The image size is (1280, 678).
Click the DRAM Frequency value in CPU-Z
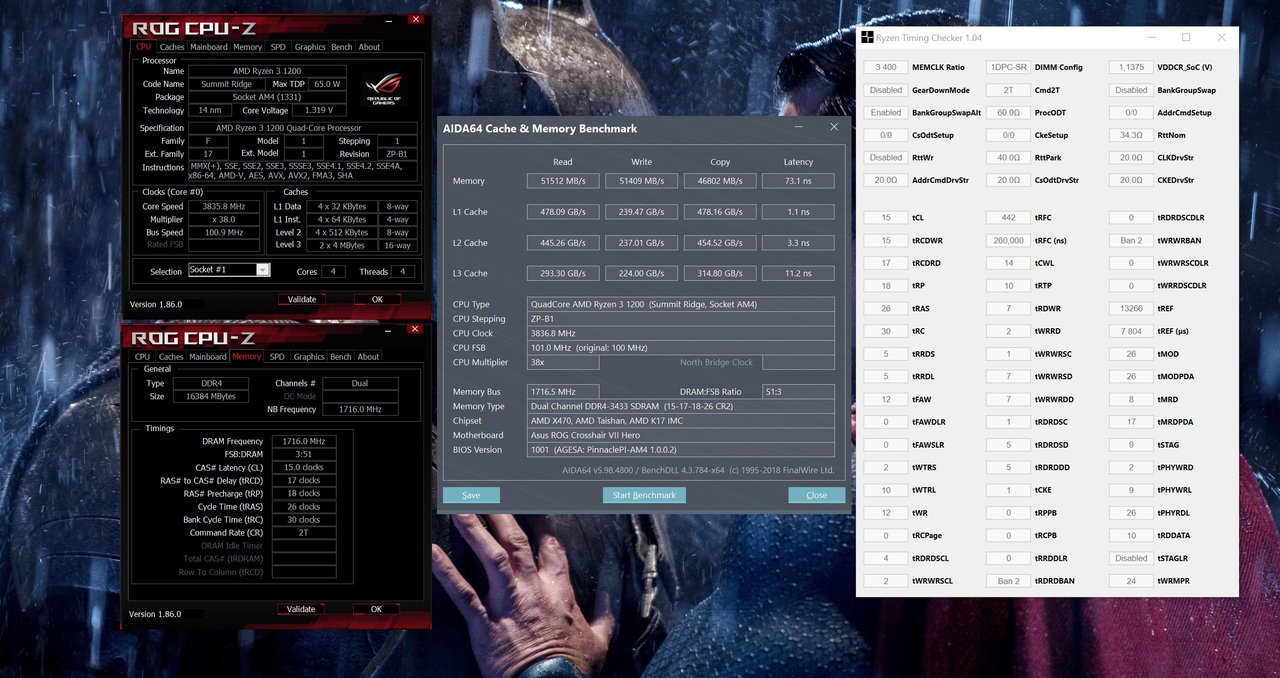pos(304,441)
